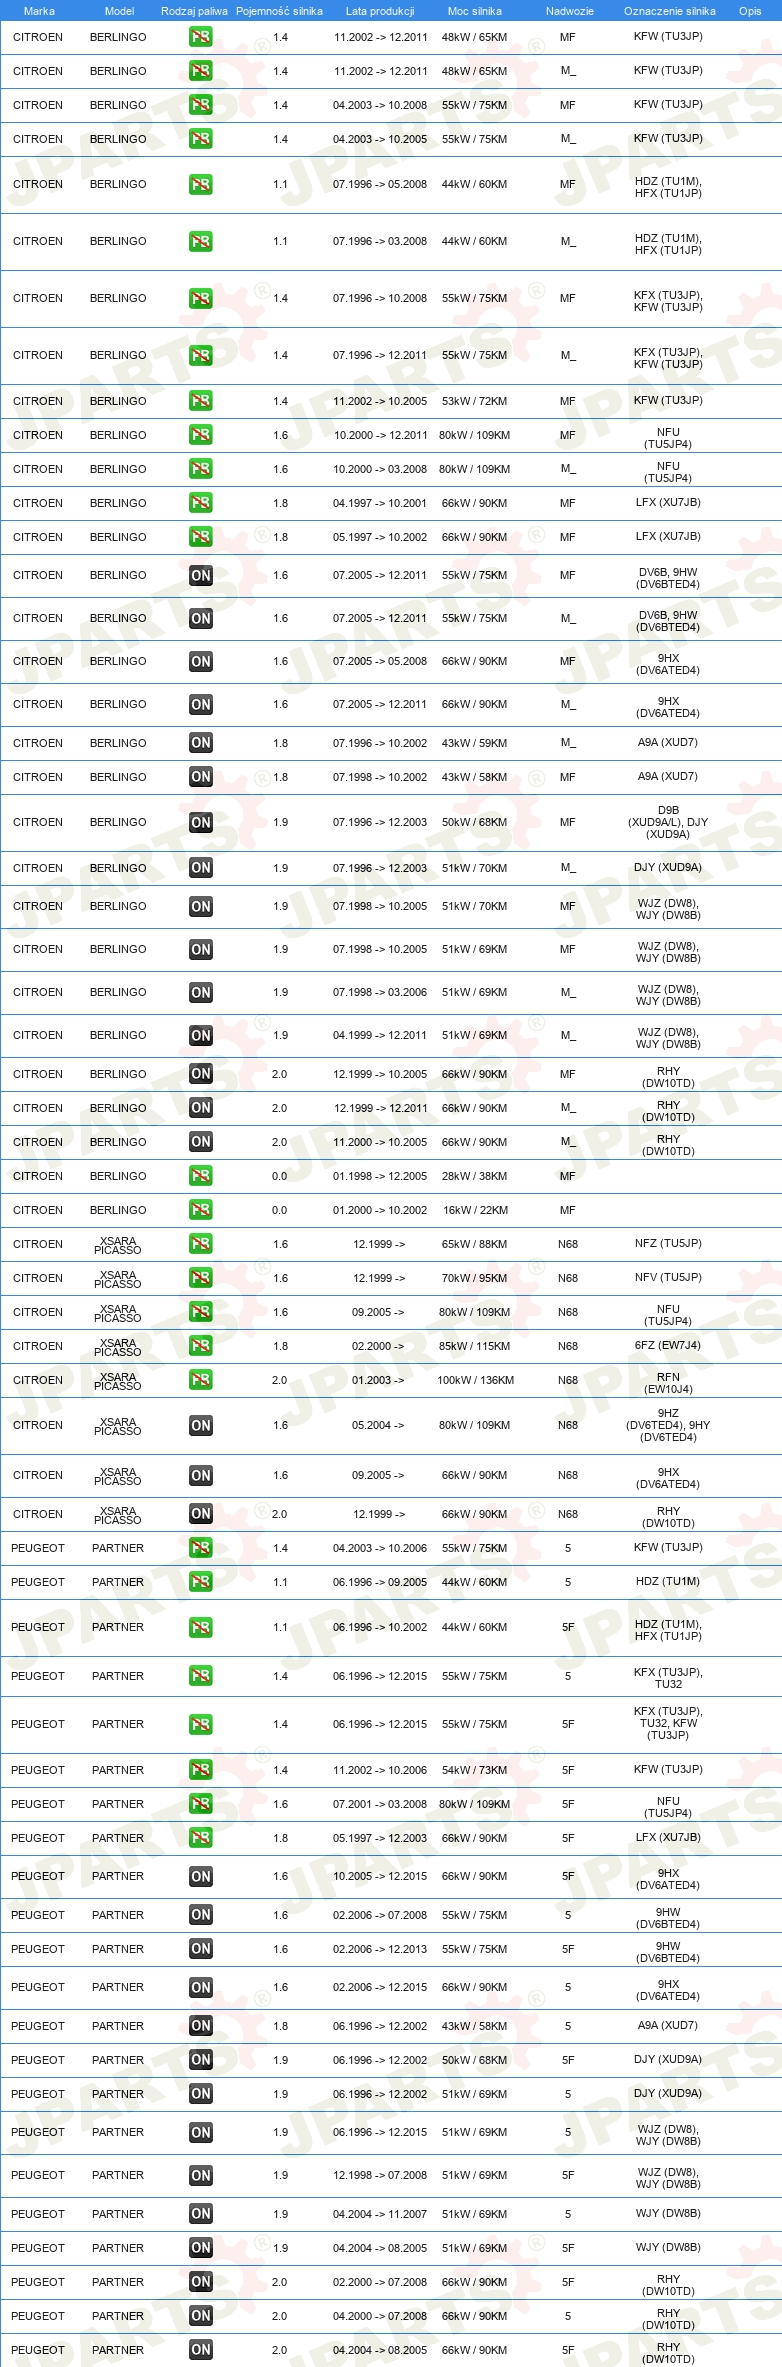Screen dimensions: 782x2367
Task: Click the '04.1999 -> 12.2011' production years cell
Action: [380, 1035]
